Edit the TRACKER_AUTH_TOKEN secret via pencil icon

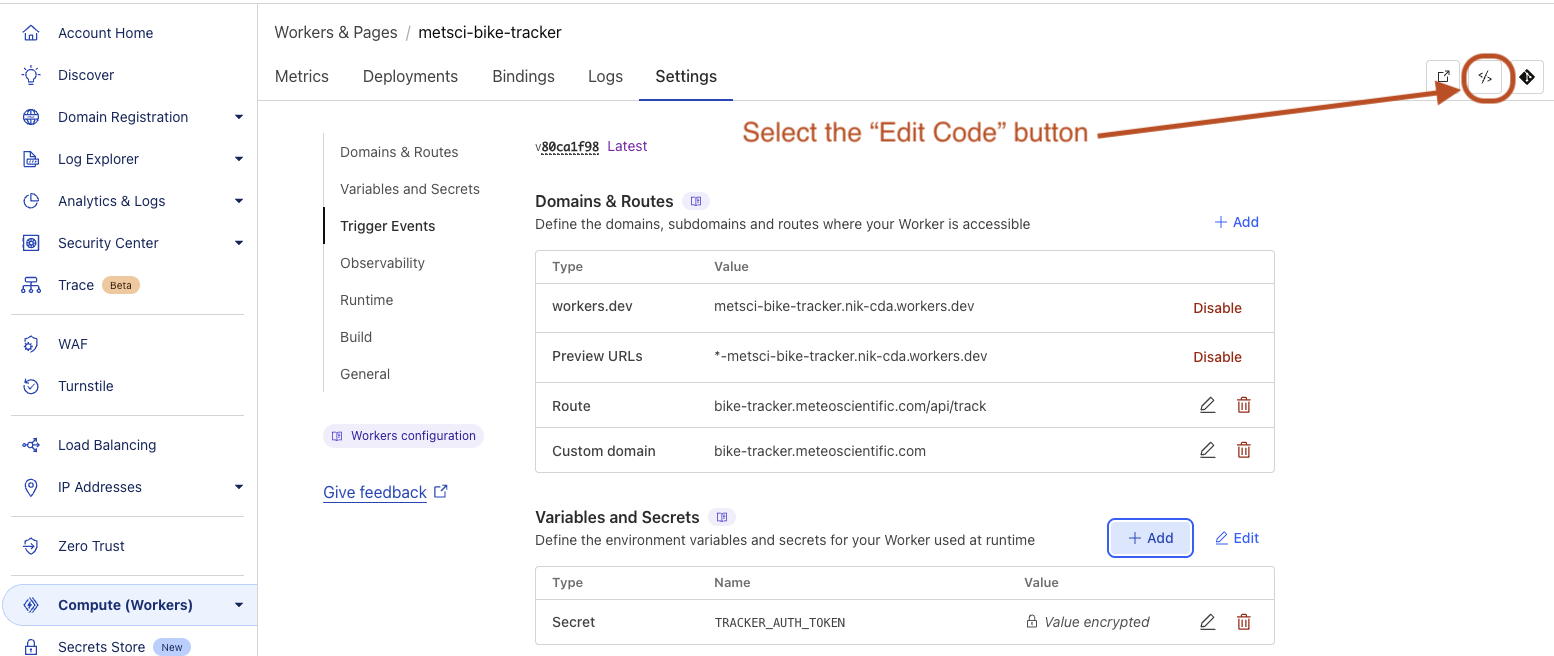pos(1207,621)
